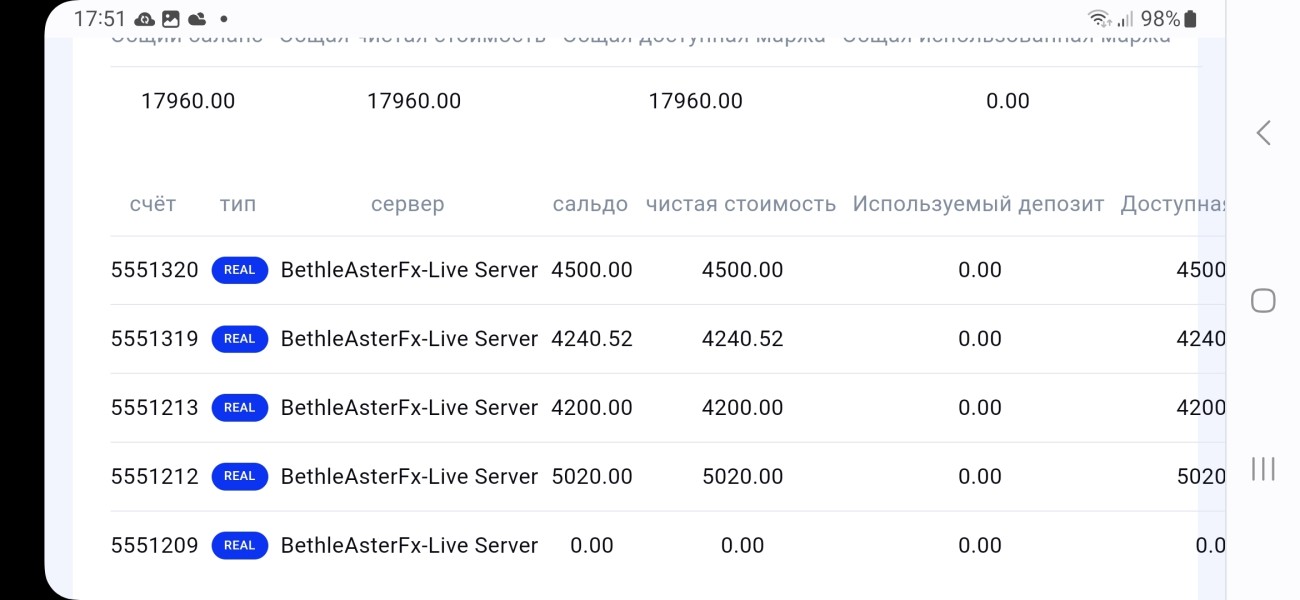Image resolution: width=1300 pixels, height=600 pixels.
Task: Click Используемый депозит 0.00 for account 5551212
Action: point(980,476)
